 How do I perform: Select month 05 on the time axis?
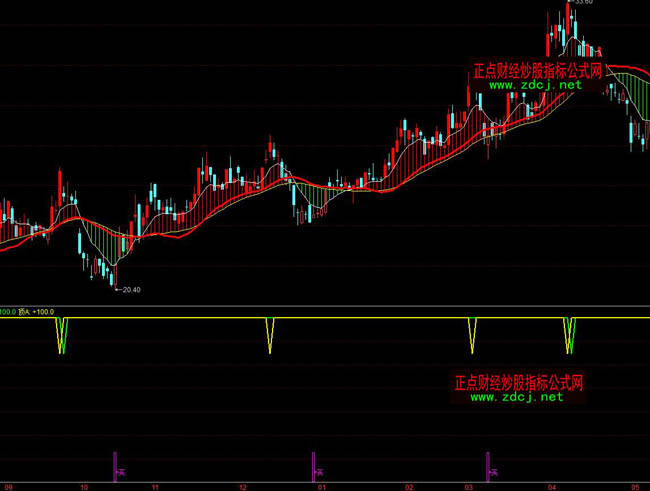634,486
